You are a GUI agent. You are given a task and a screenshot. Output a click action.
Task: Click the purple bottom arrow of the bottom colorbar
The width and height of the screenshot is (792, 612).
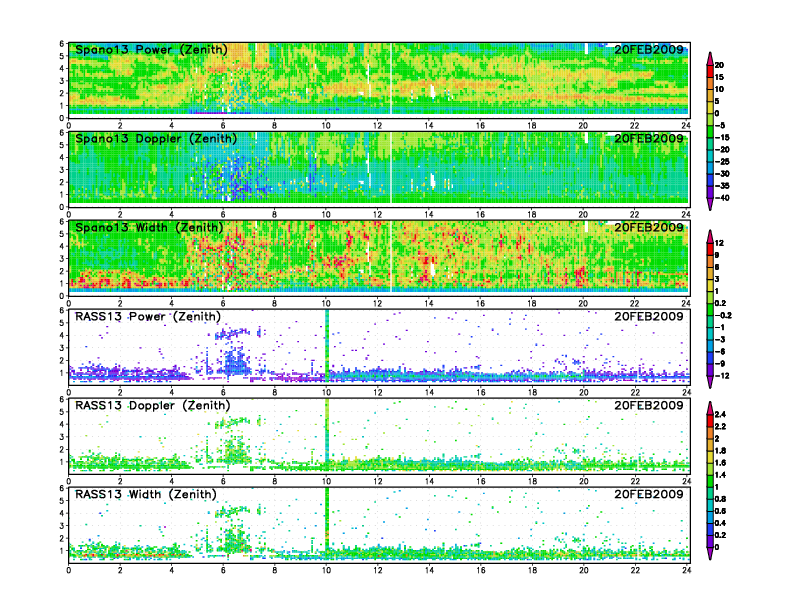coord(710,553)
